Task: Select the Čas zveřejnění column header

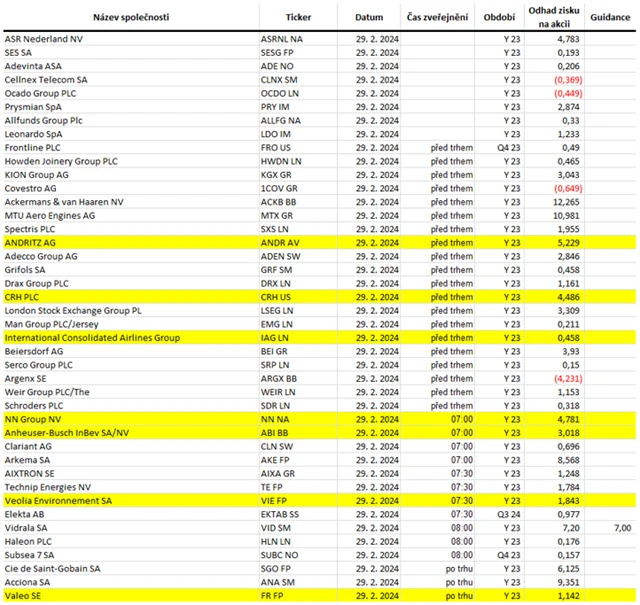Action: [435, 17]
